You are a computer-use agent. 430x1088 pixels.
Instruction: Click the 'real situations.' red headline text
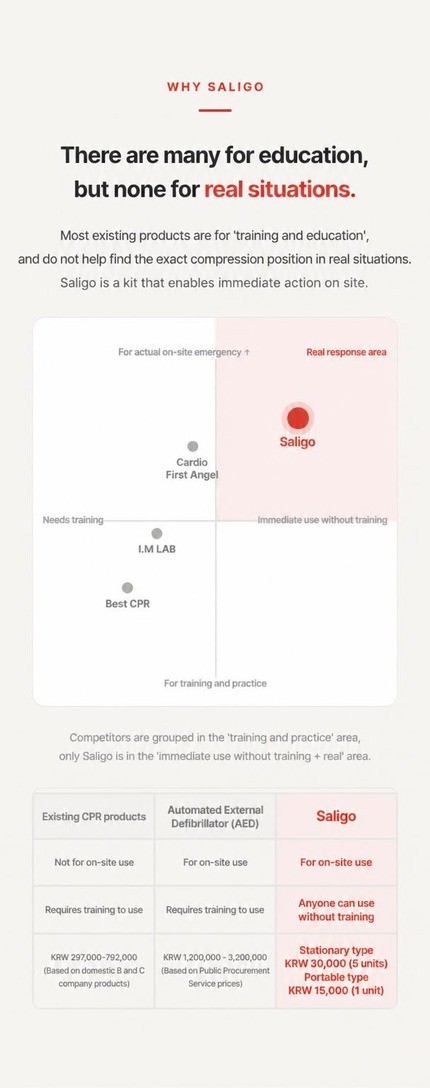pyautogui.click(x=280, y=189)
